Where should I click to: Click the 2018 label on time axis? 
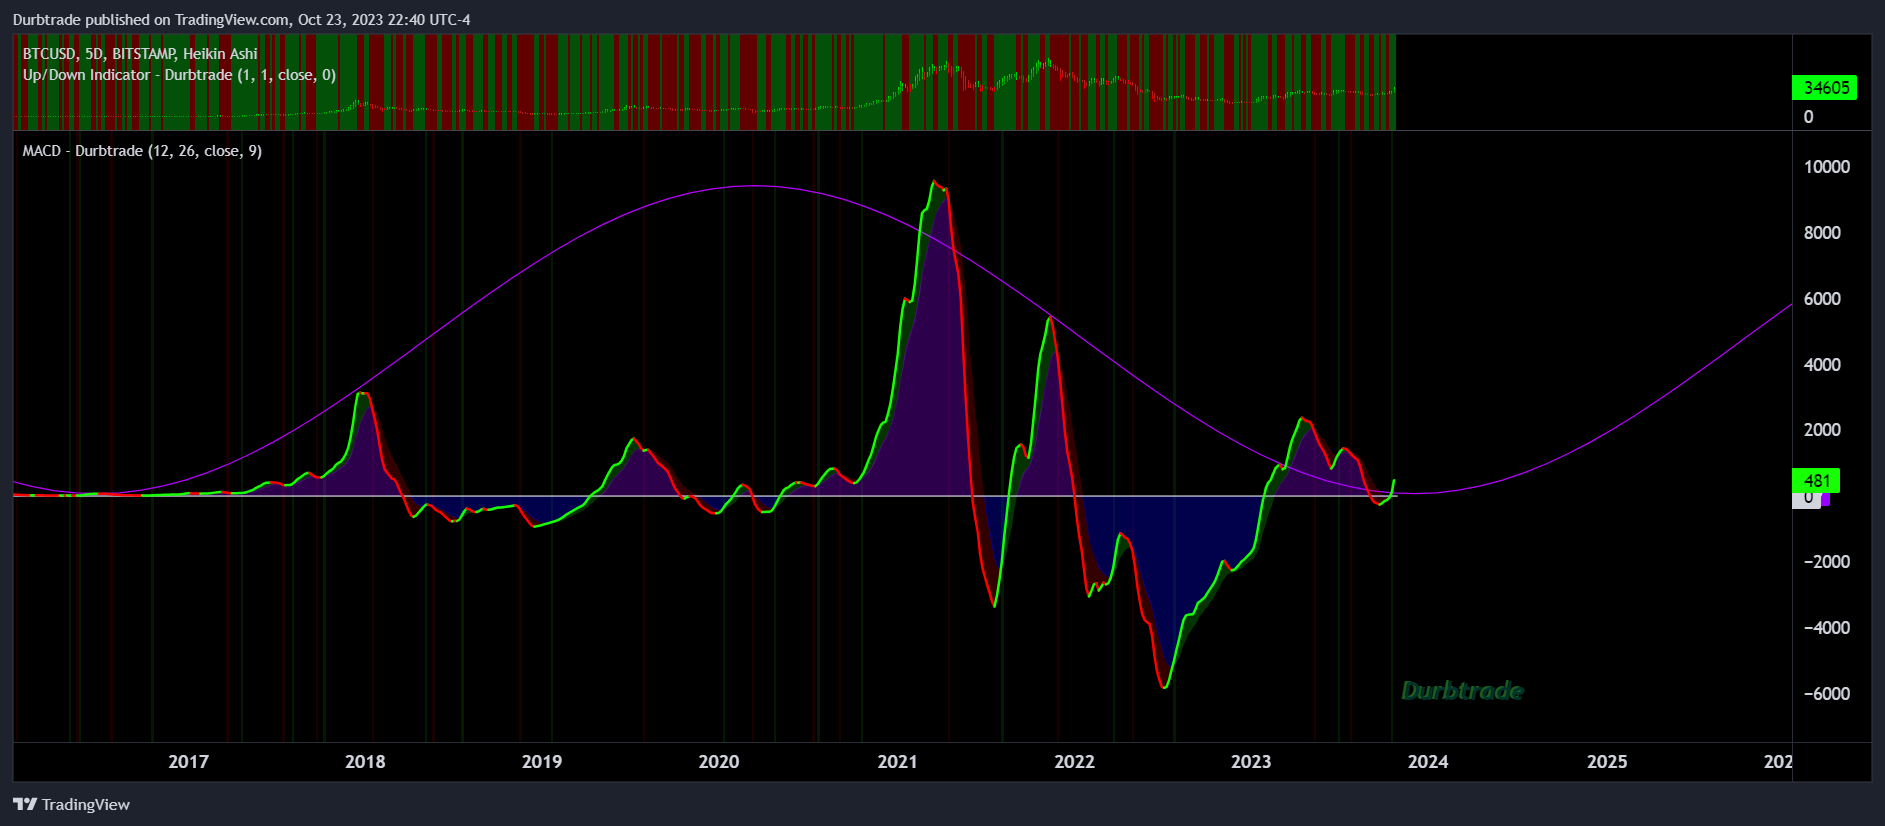coord(365,762)
